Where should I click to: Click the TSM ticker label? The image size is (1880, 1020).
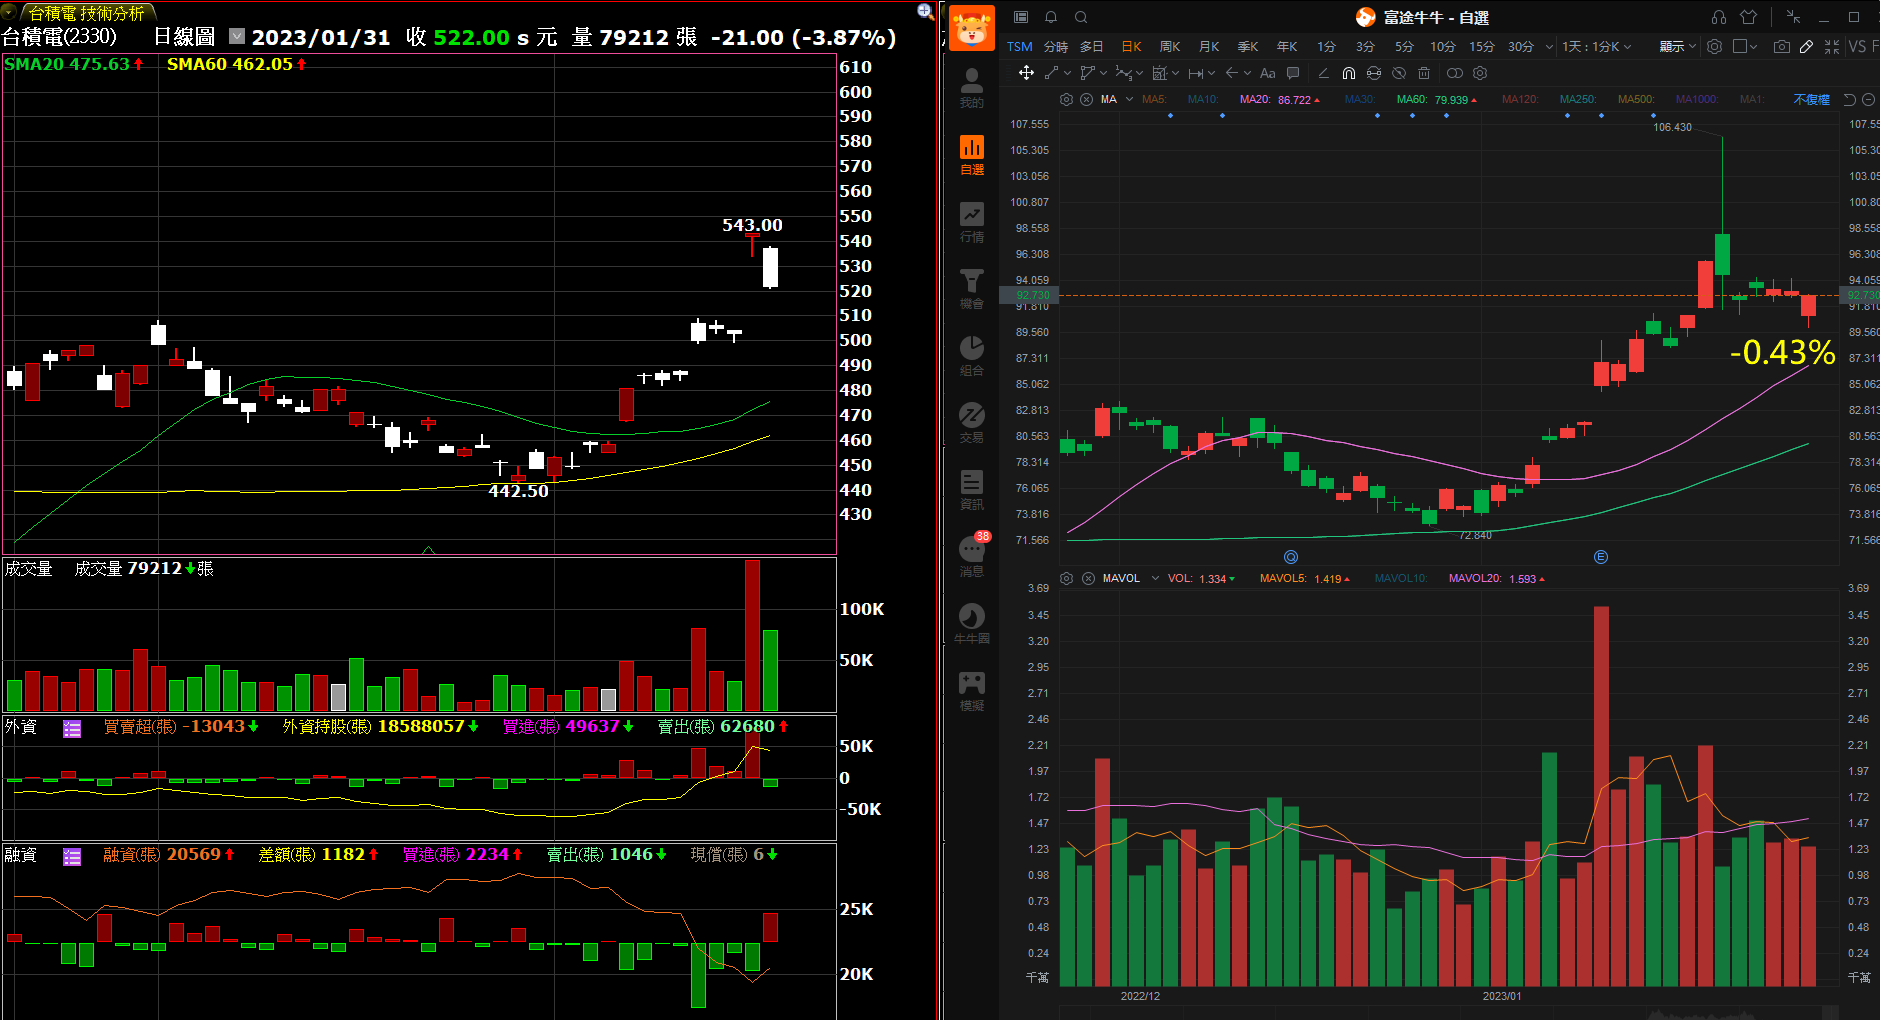click(1020, 47)
